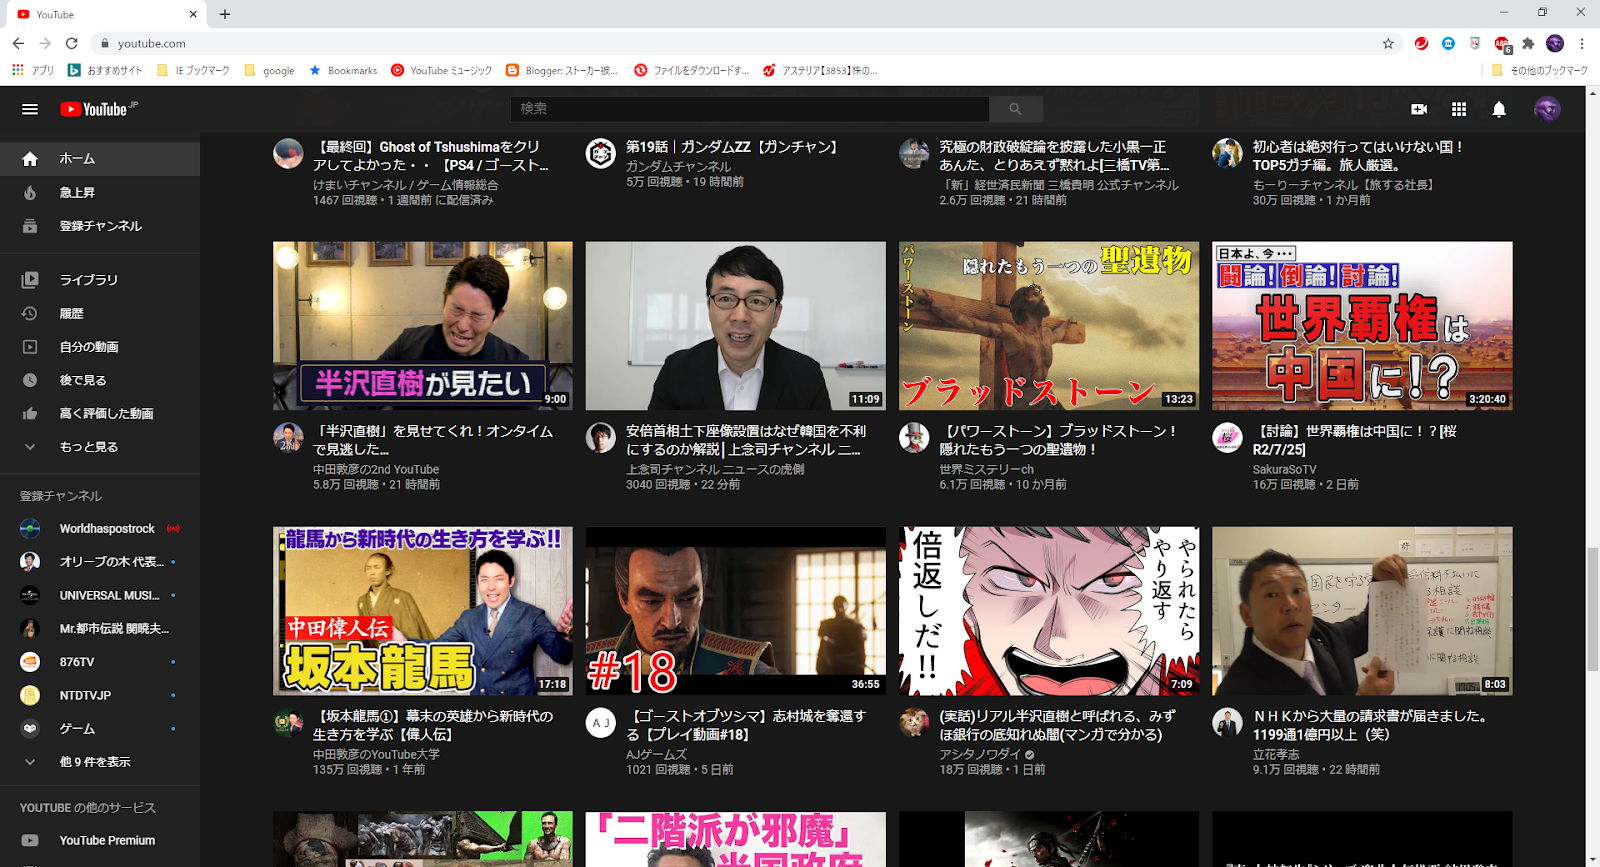Close the YouTube tab

pos(193,14)
